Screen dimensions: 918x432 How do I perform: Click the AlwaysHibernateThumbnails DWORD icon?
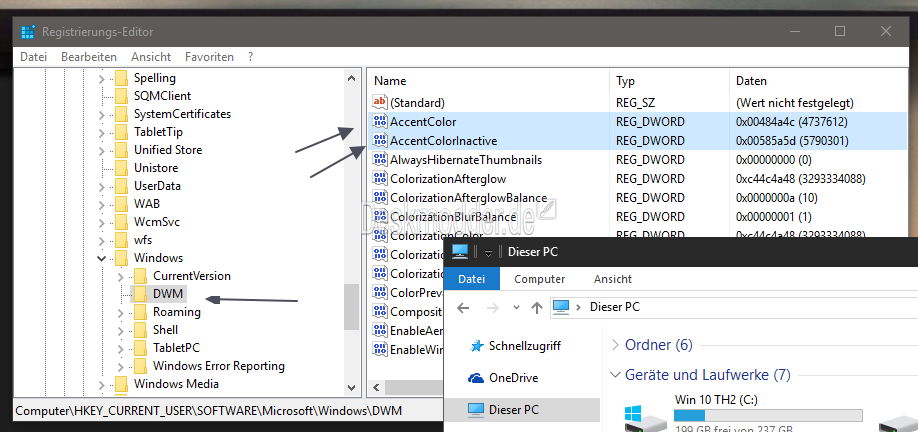[380, 160]
